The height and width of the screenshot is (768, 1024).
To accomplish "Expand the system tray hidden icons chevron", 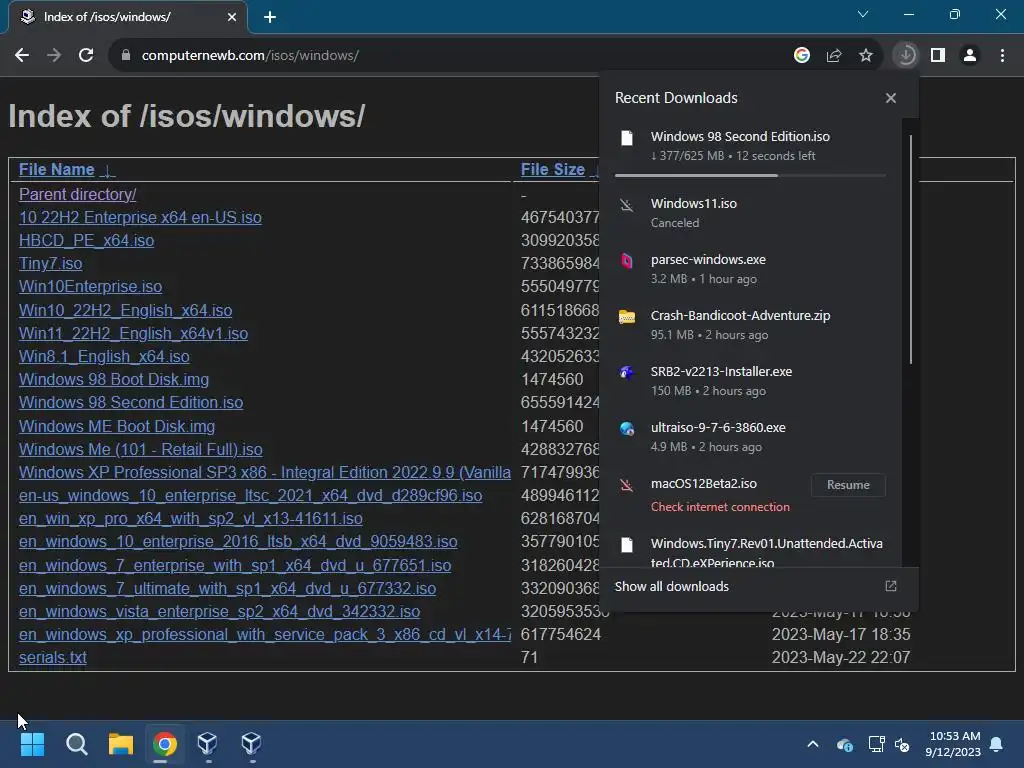I will pos(813,744).
